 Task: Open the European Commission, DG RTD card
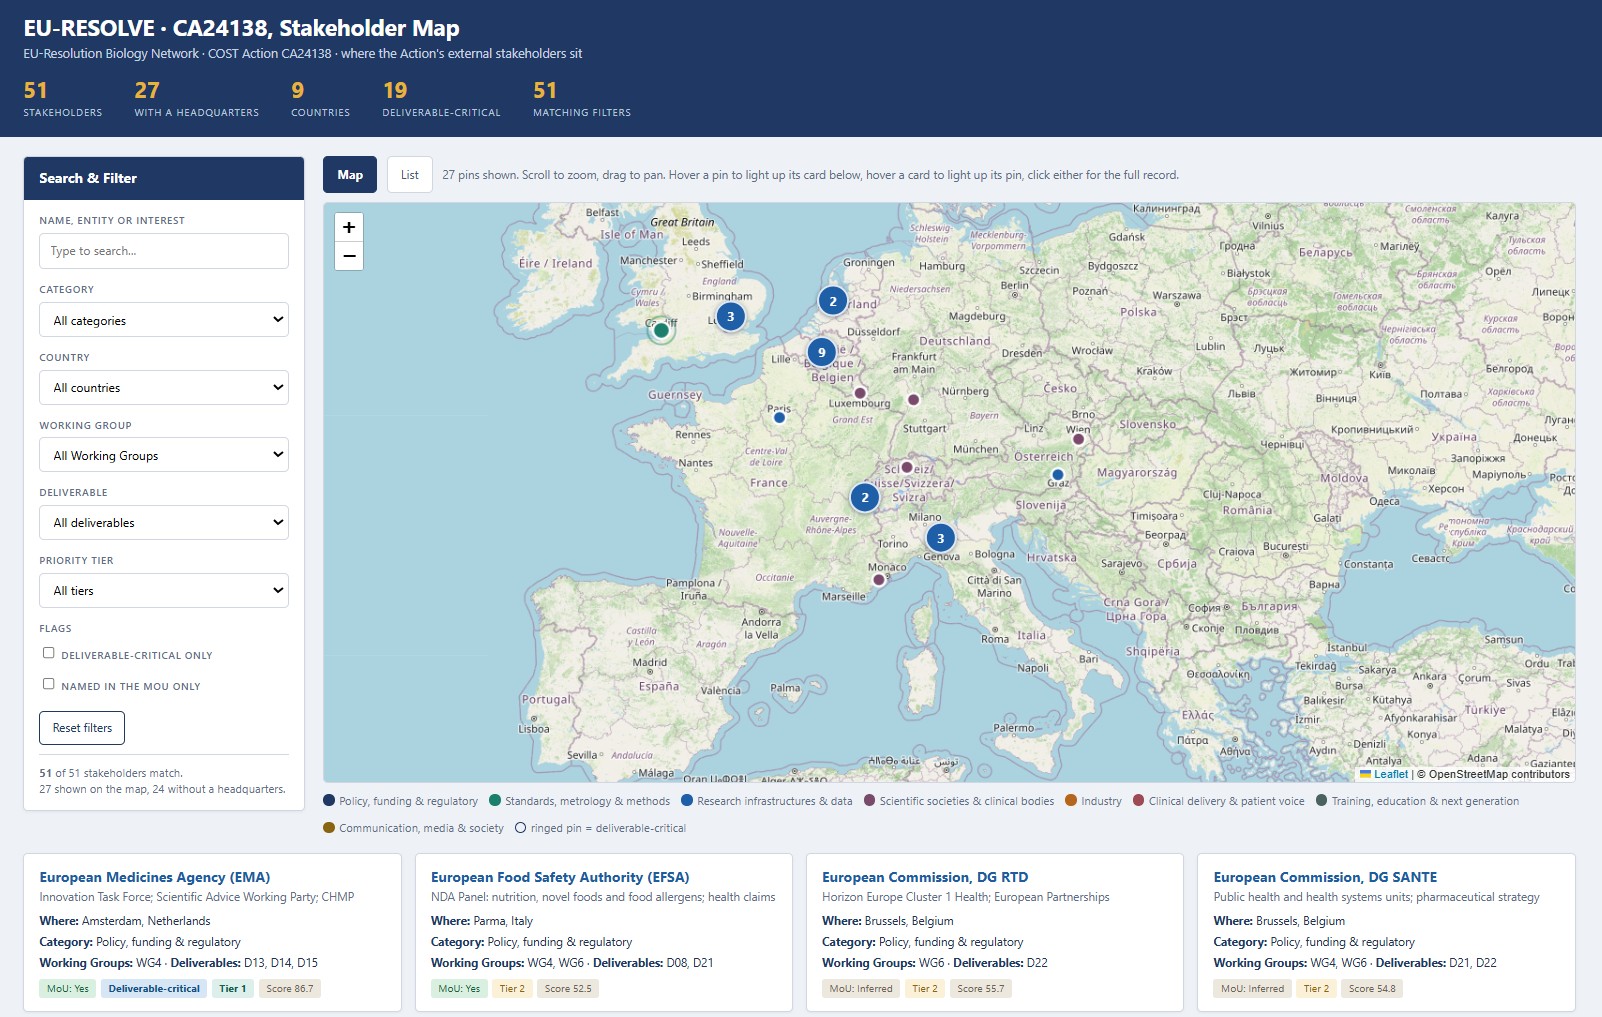point(995,932)
